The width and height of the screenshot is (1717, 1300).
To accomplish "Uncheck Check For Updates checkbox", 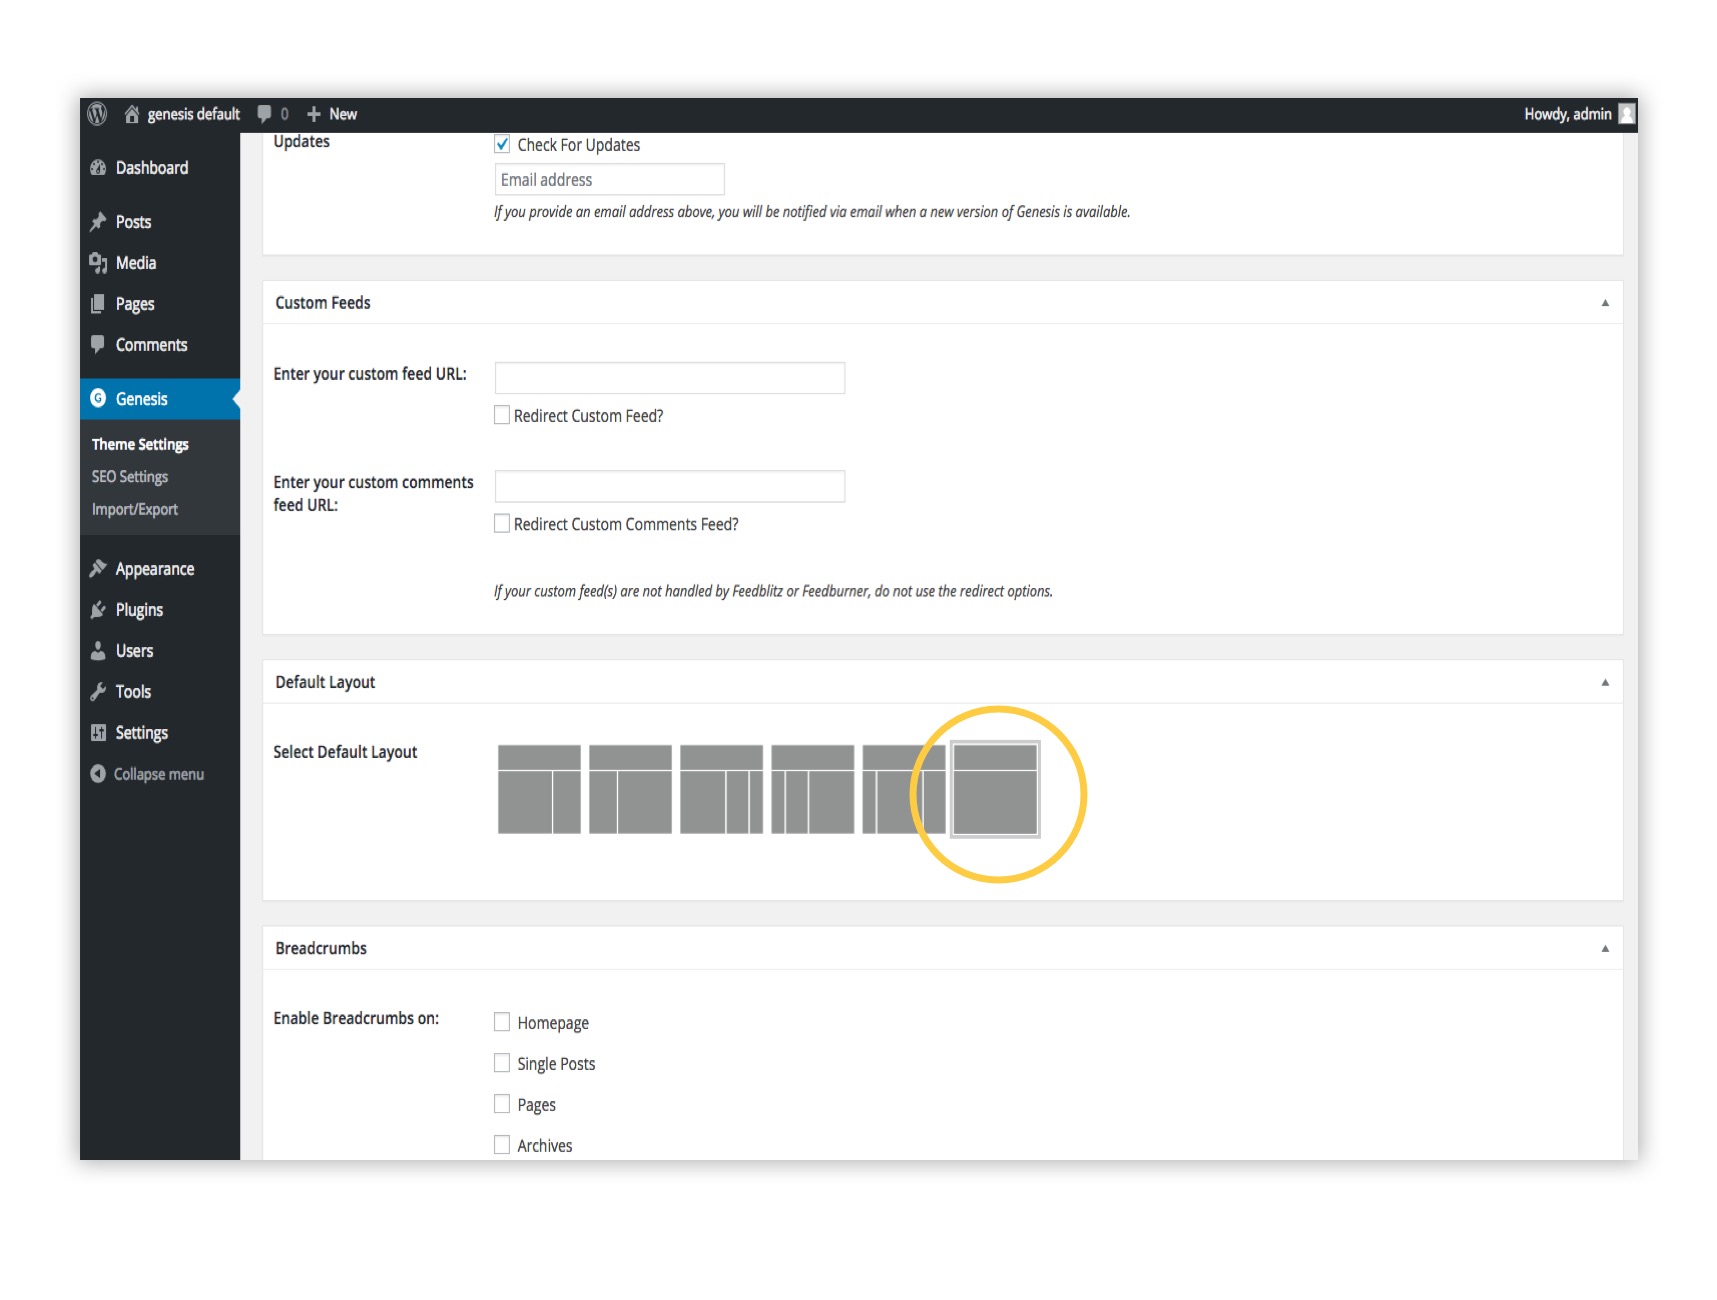I will click(x=502, y=144).
